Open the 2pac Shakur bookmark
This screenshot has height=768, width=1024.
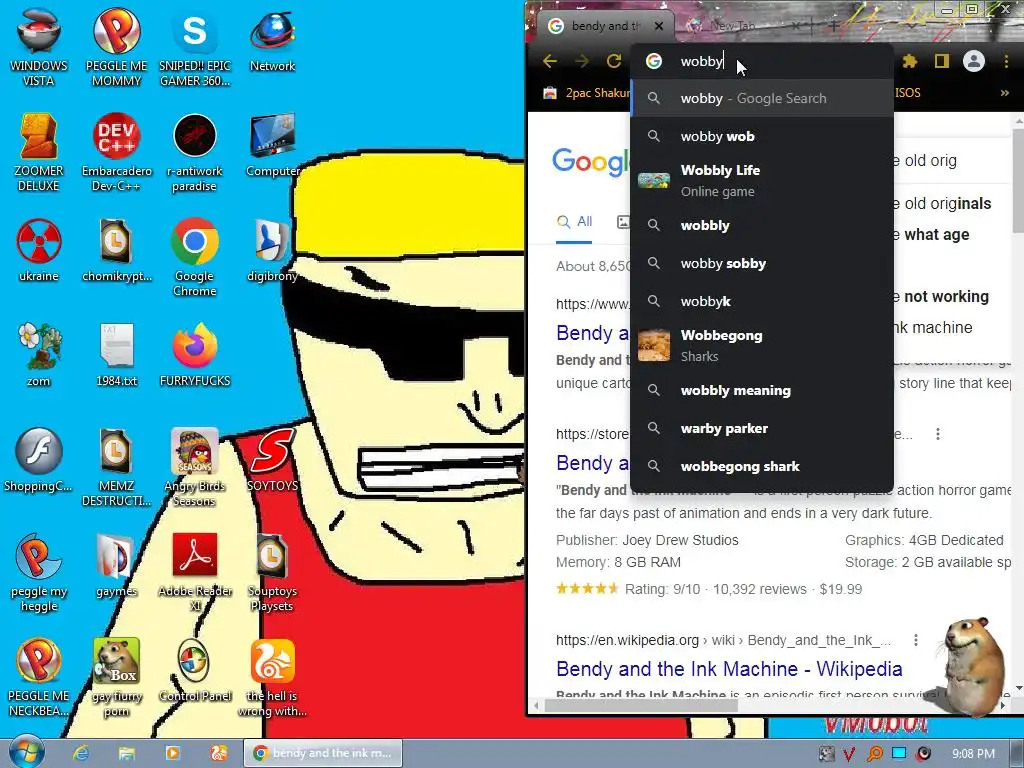[x=586, y=93]
